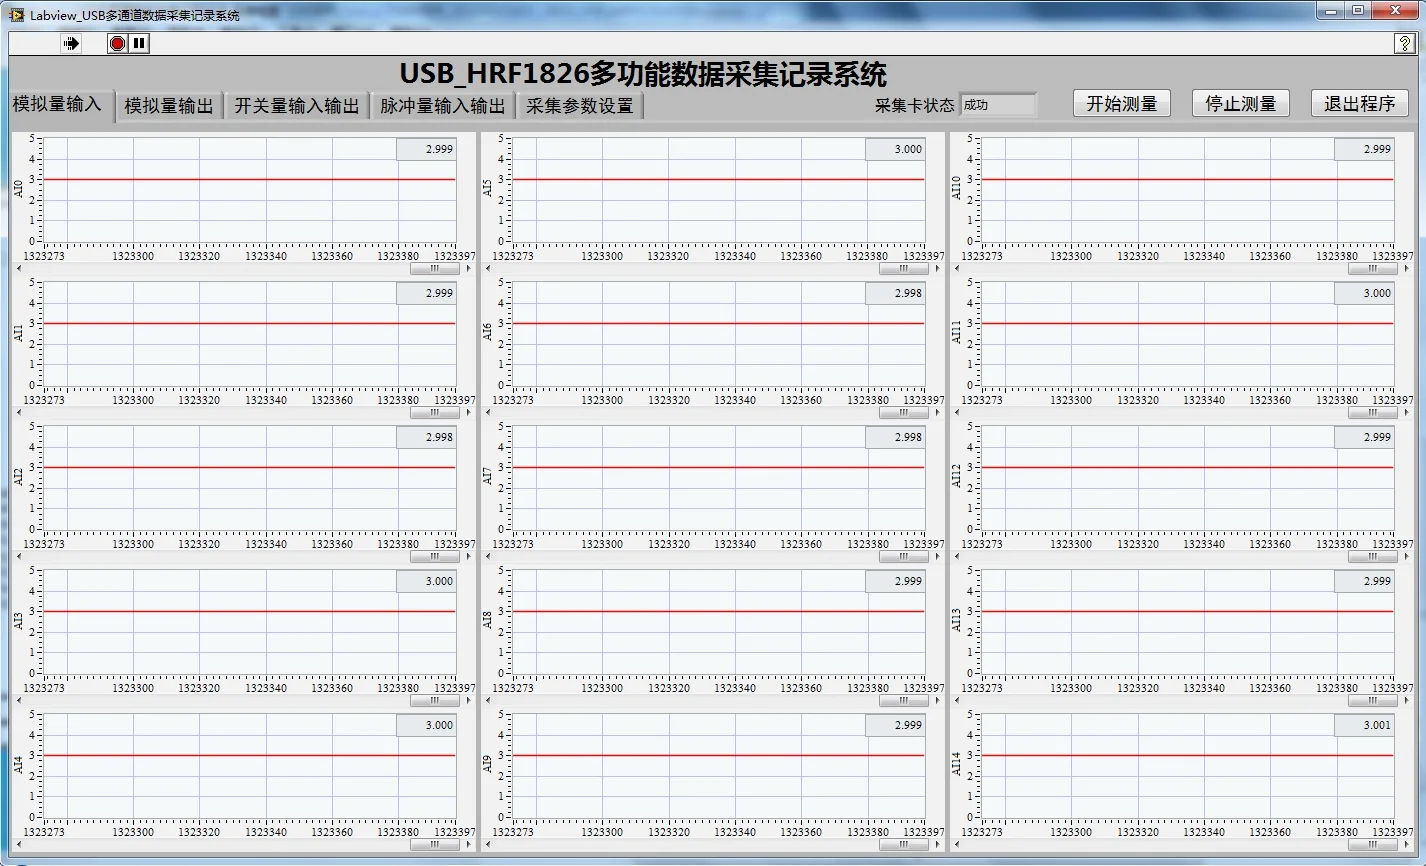
Task: Switch to 模拟量输入 tab
Action: click(59, 104)
